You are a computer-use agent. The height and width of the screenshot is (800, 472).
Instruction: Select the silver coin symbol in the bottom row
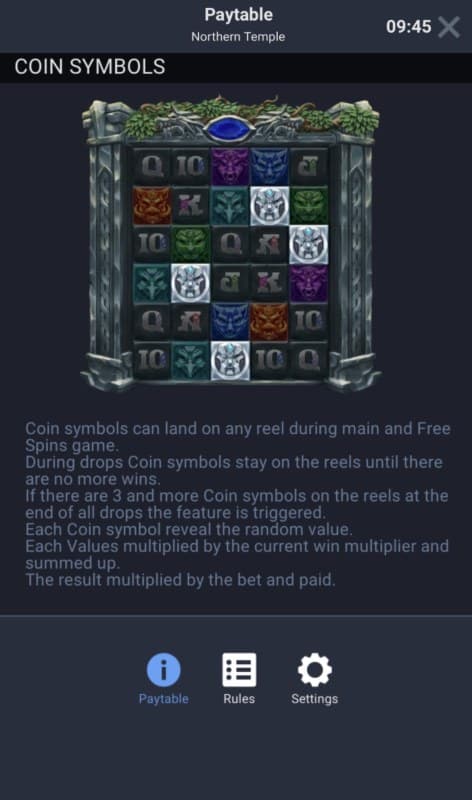tap(230, 361)
